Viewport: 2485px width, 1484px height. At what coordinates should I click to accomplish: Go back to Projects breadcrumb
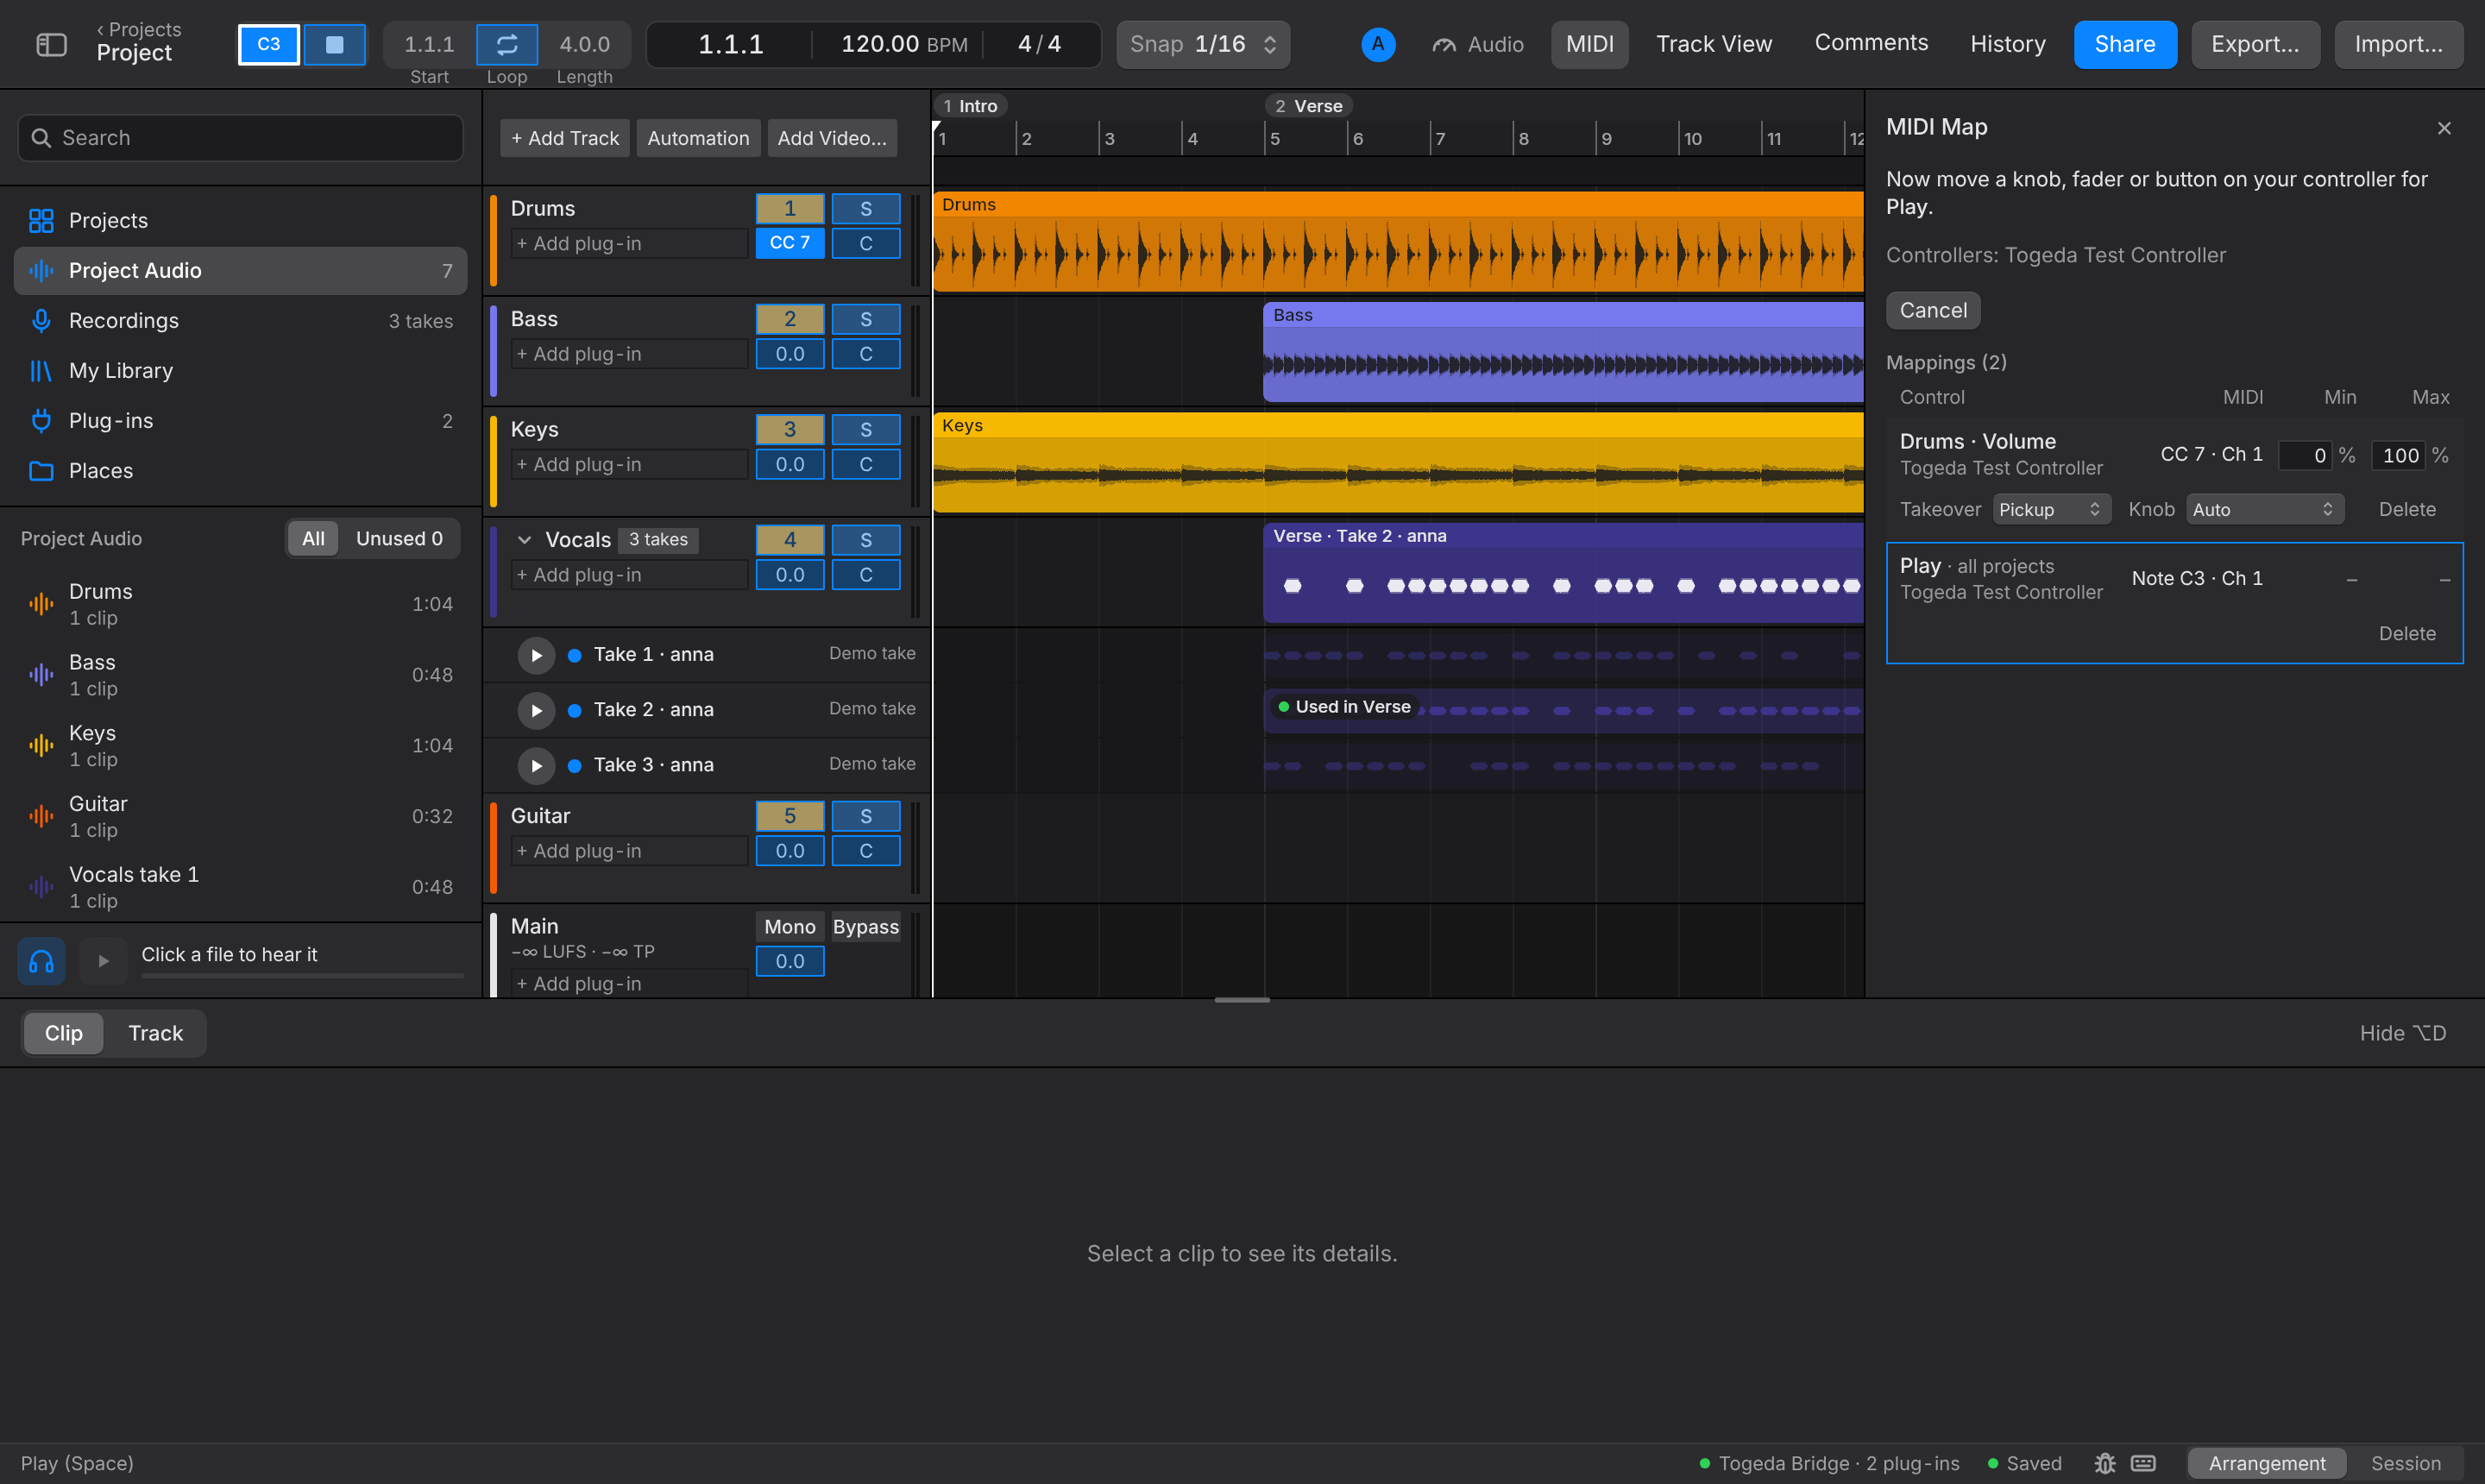tap(139, 29)
